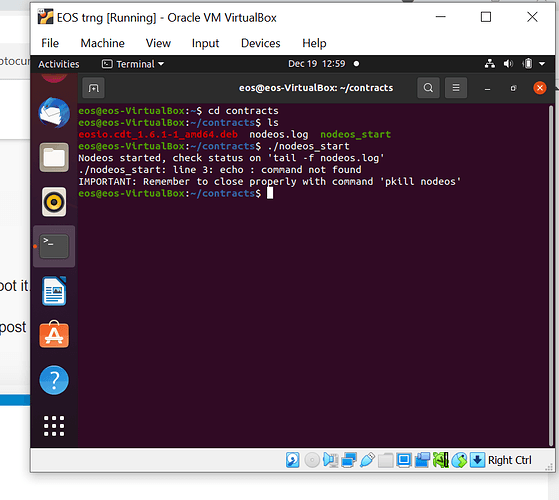Expand the system status menu arrow
Screen dimensions: 559x500
(542, 64)
